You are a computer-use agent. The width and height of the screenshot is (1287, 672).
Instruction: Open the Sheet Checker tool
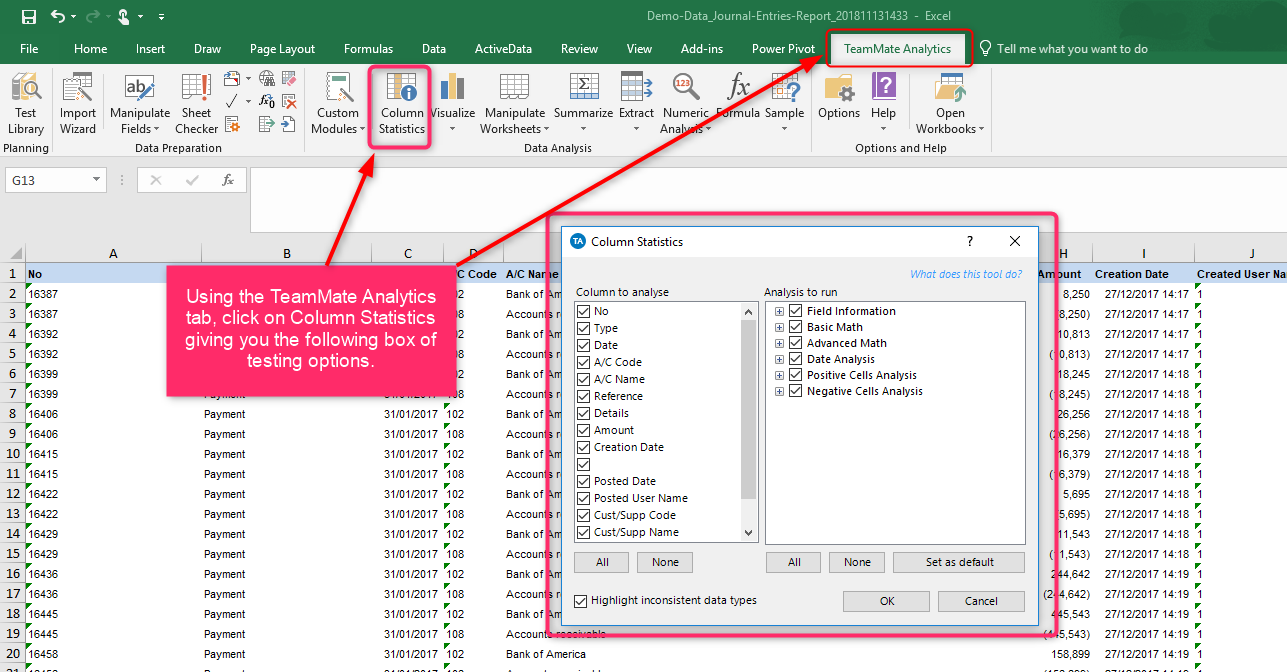pyautogui.click(x=196, y=104)
